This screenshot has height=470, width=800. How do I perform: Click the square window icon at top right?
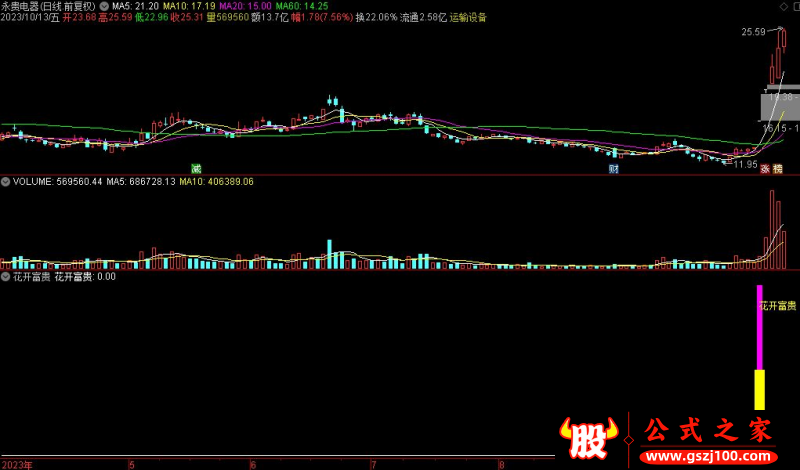(x=795, y=6)
